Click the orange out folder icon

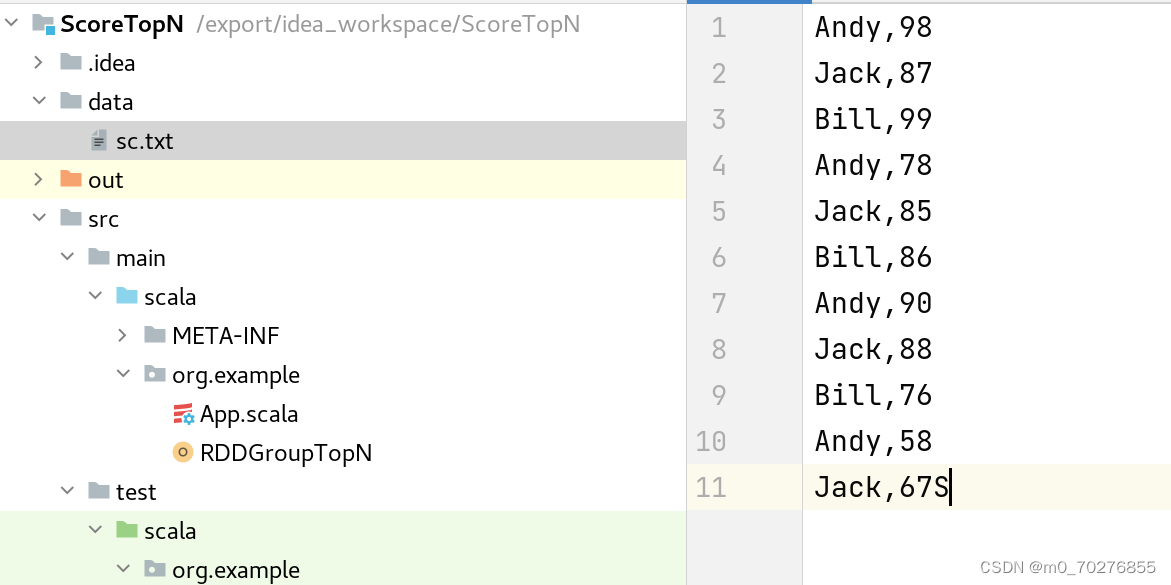pos(71,180)
